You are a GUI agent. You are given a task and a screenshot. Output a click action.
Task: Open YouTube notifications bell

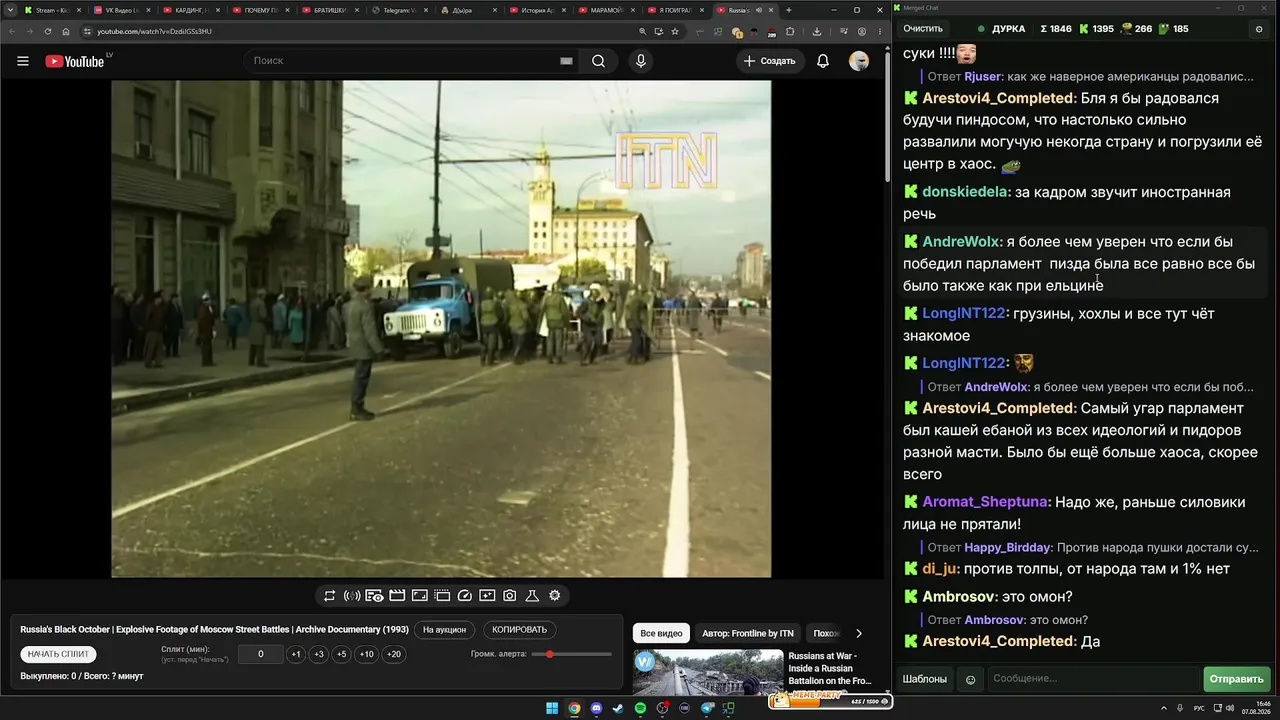tap(823, 61)
